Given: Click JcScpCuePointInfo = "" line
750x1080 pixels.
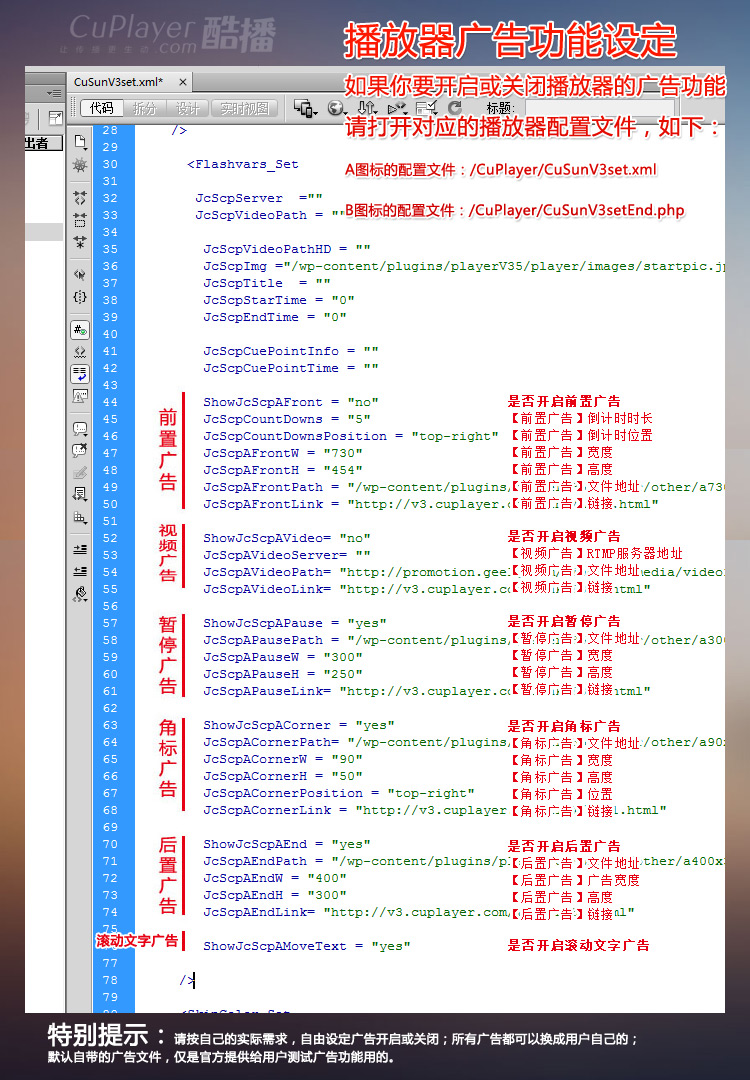Looking at the screenshot, I should point(291,351).
